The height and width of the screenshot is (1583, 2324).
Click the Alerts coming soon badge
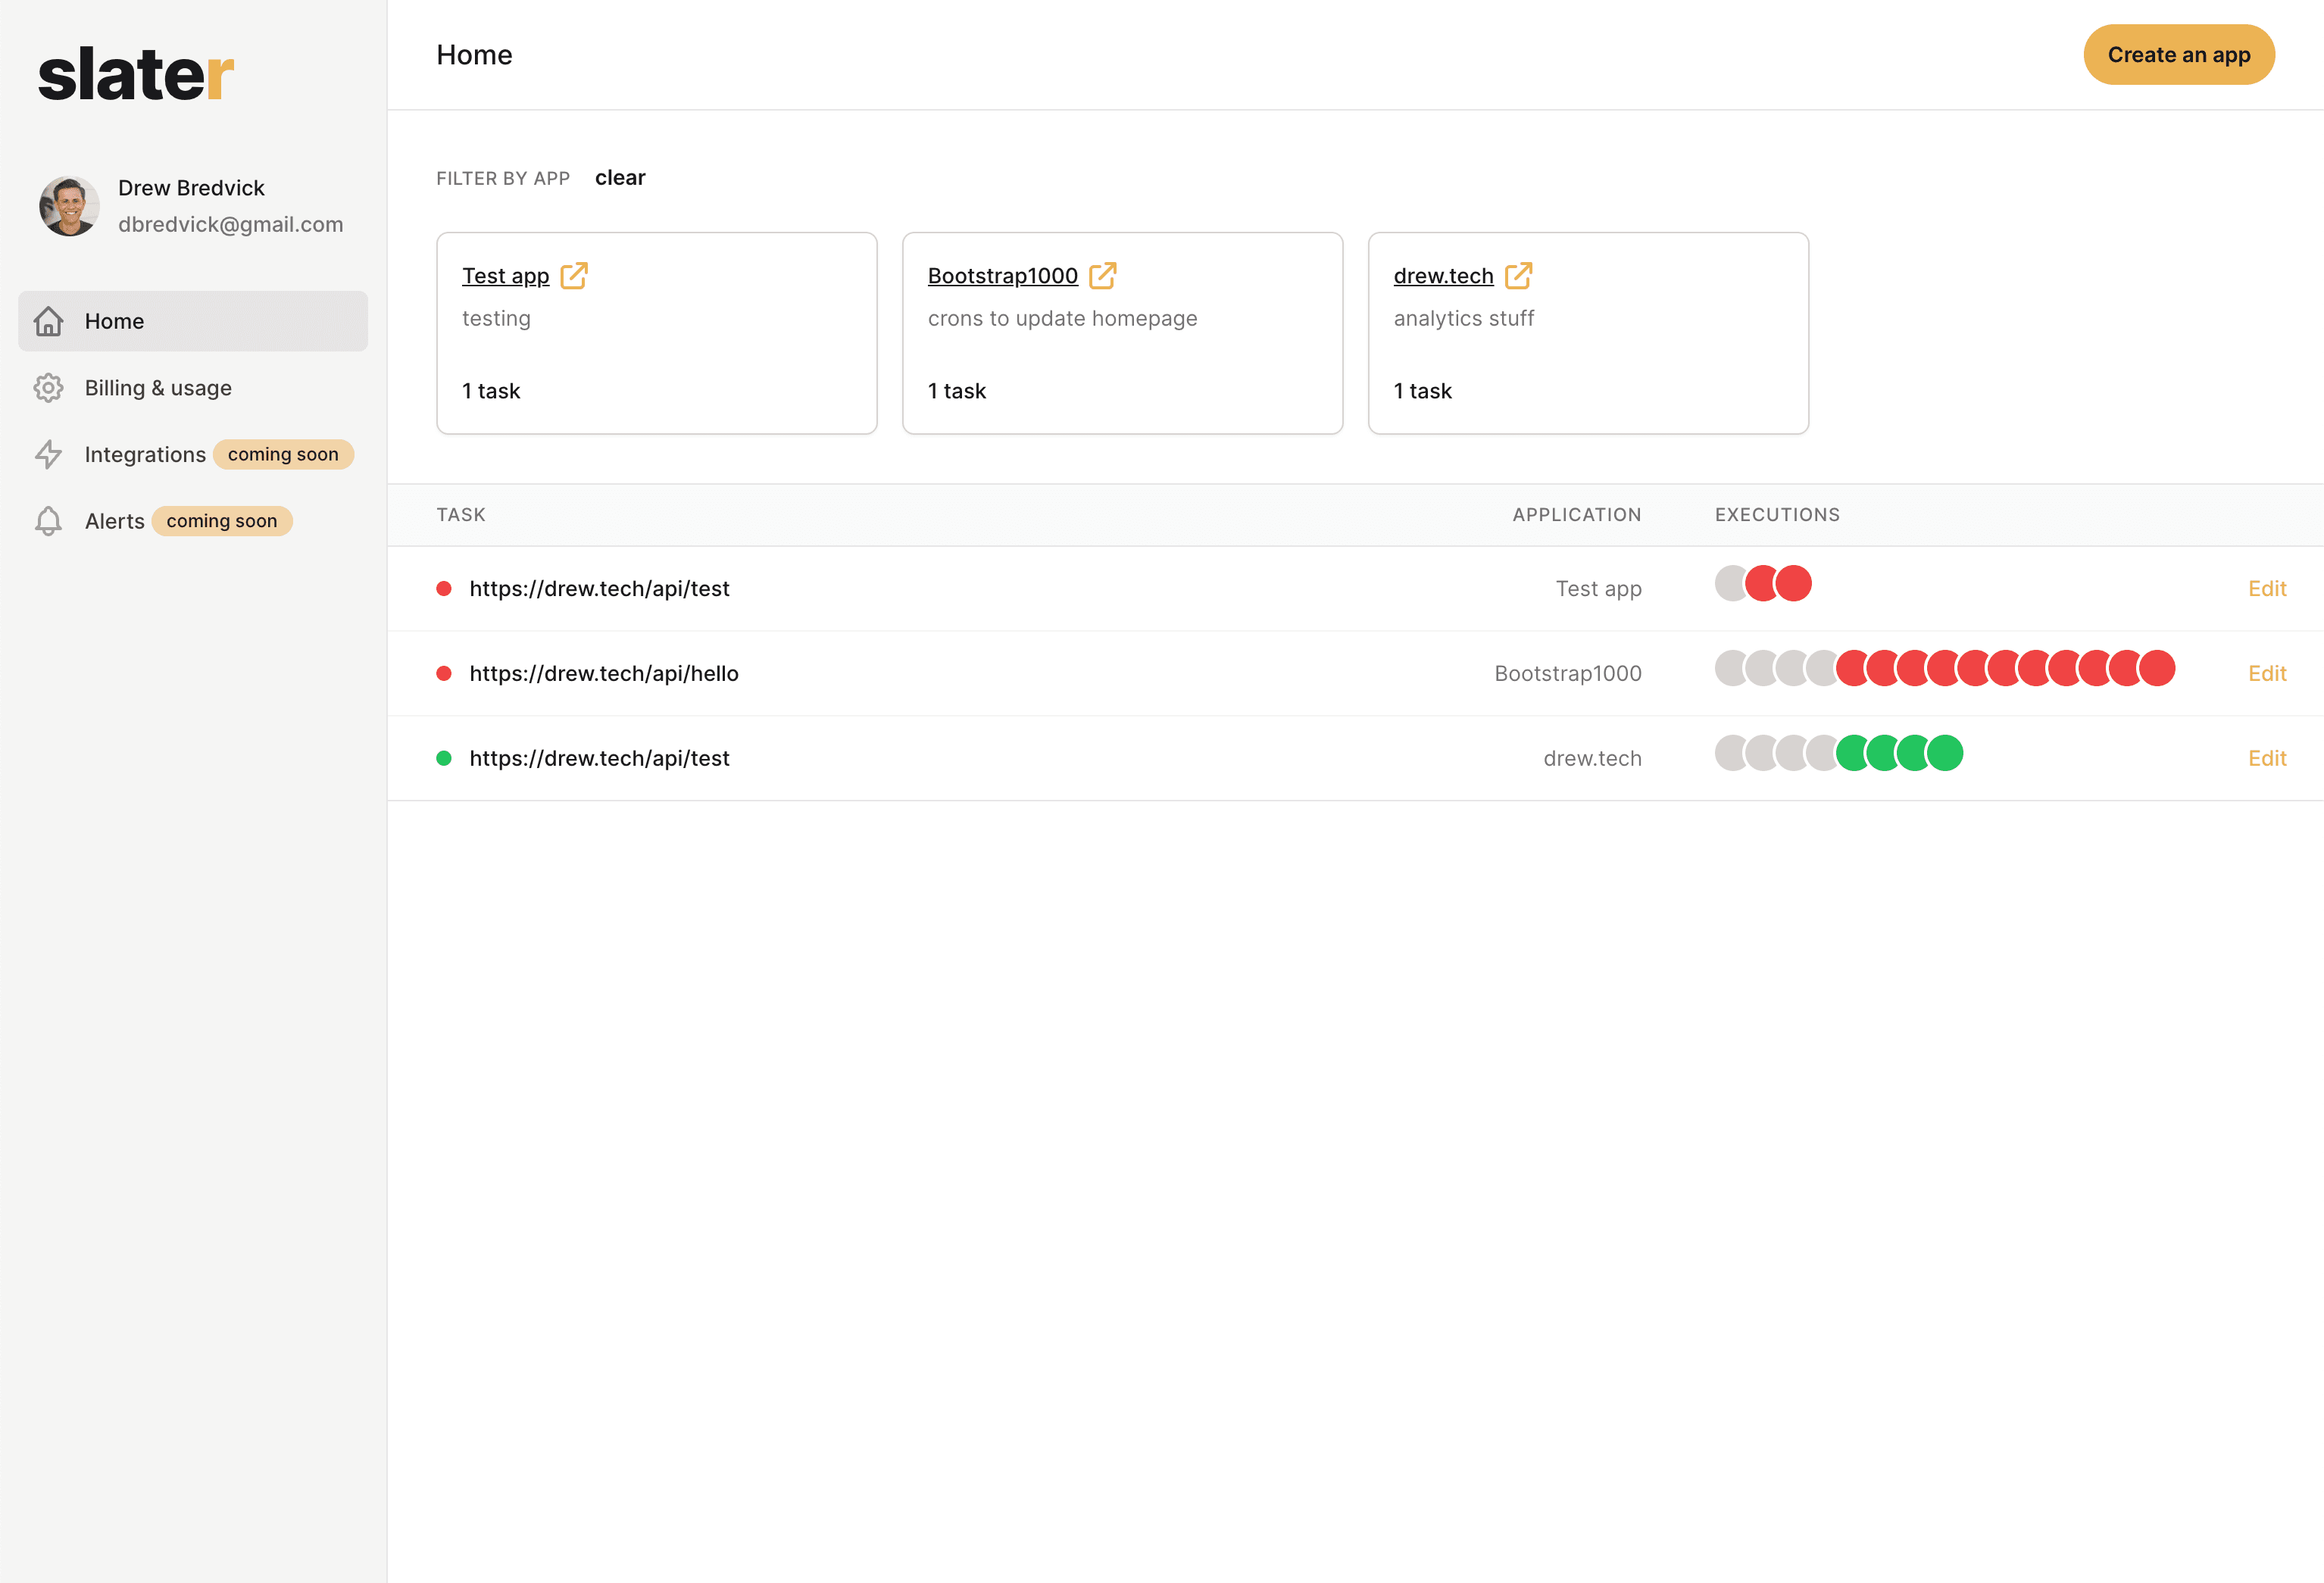(x=222, y=521)
